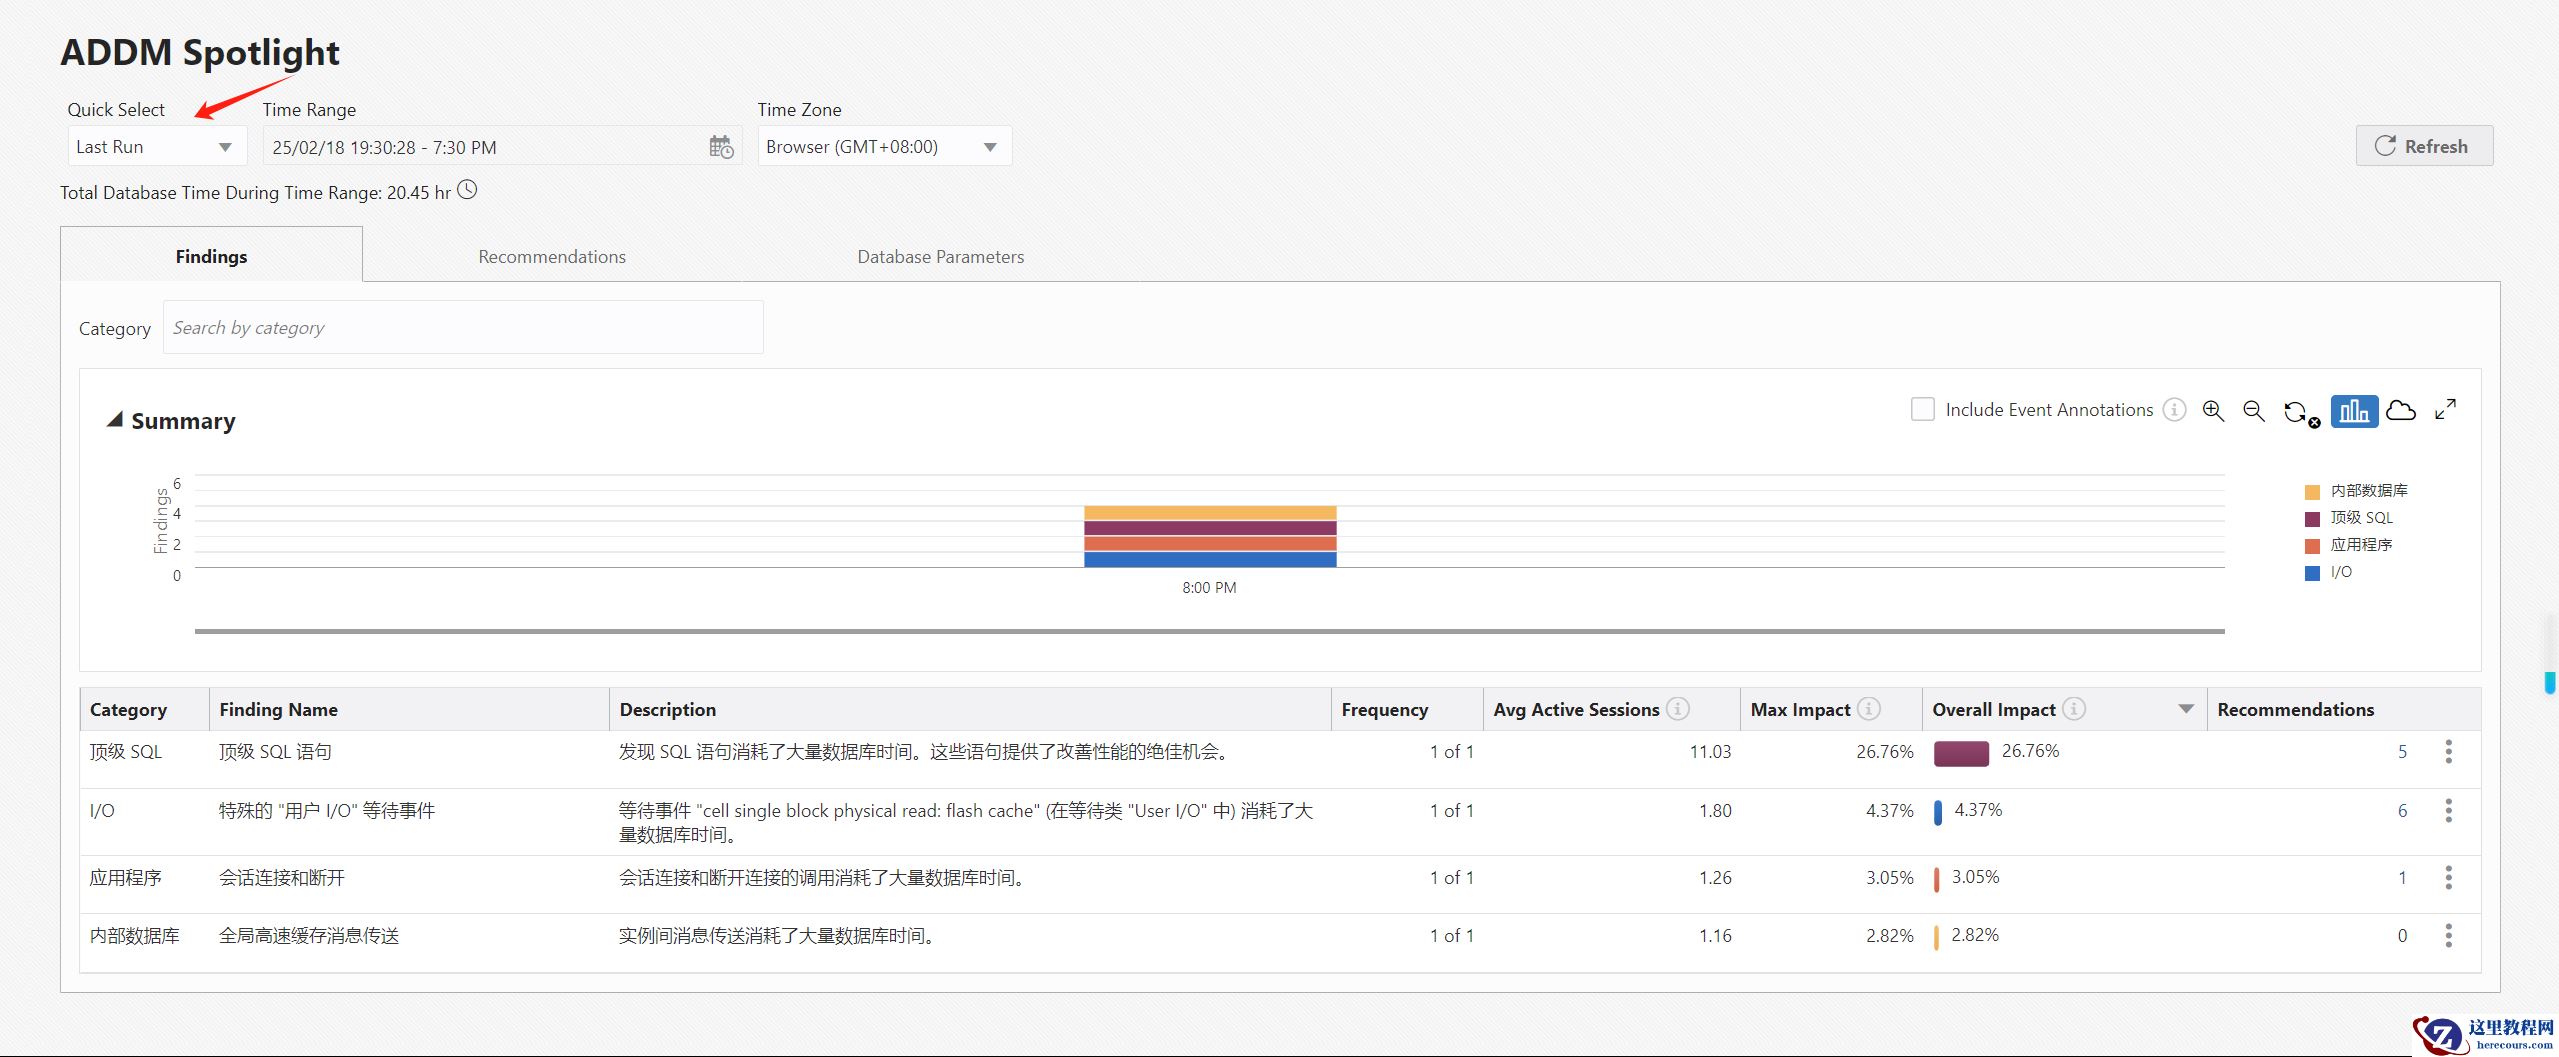2559x1057 pixels.
Task: Click the zoom out magnifier icon
Action: pos(2253,411)
